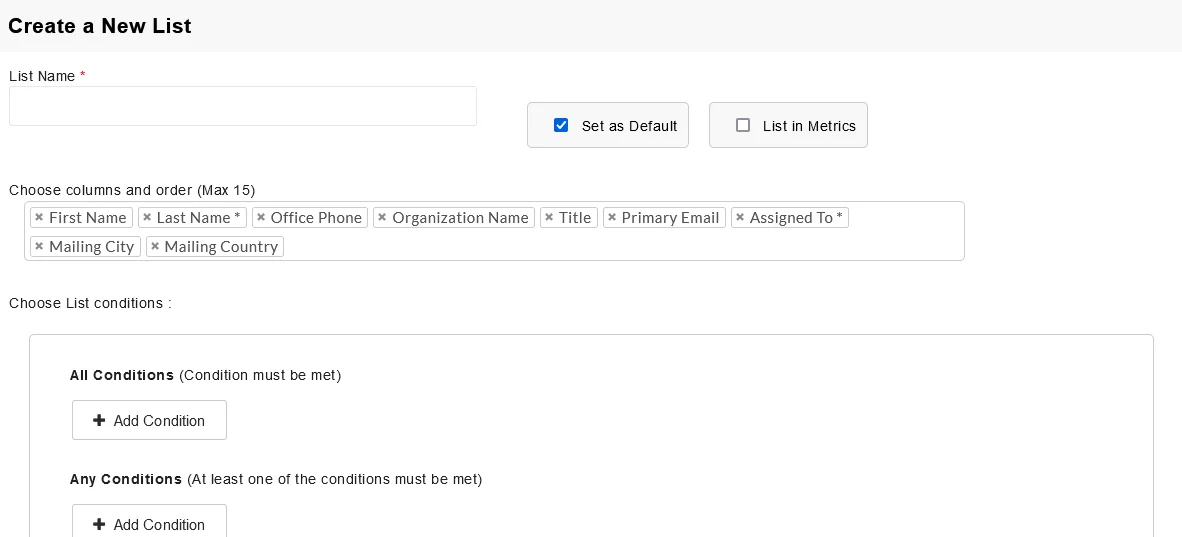1182x537 pixels.
Task: Remove Assigned To column tag
Action: tap(739, 218)
